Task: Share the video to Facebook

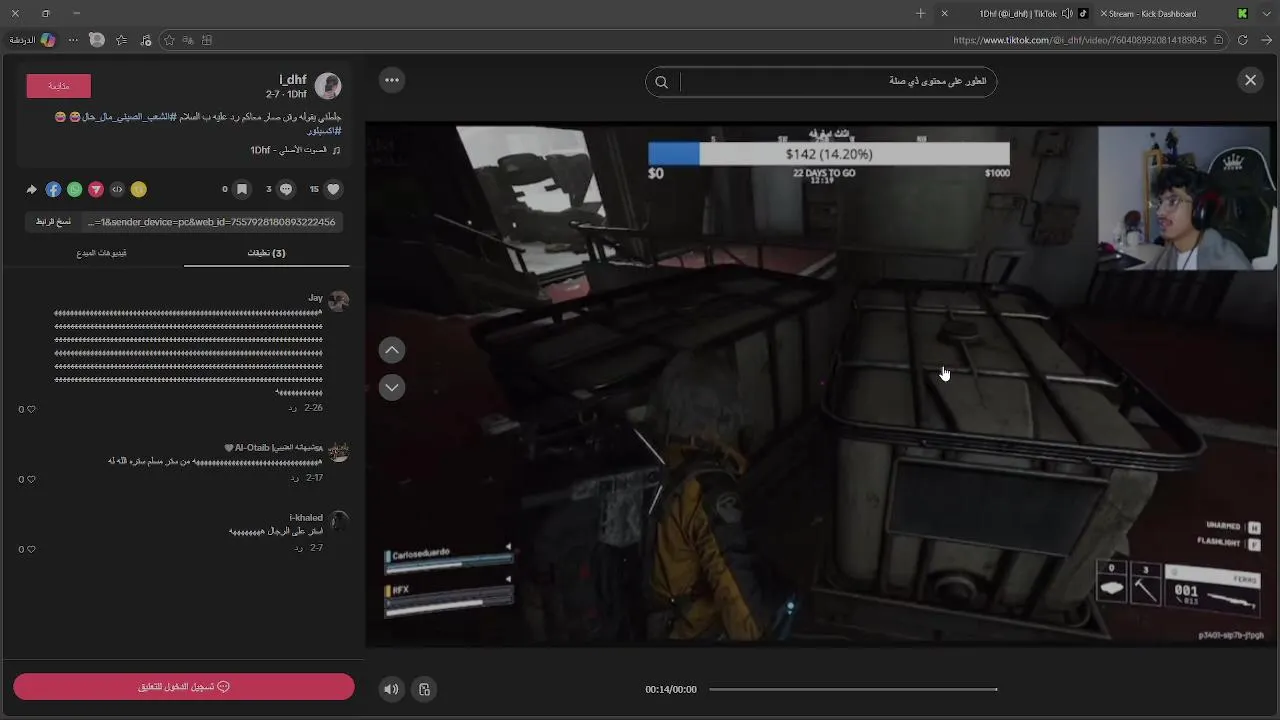Action: click(x=53, y=189)
